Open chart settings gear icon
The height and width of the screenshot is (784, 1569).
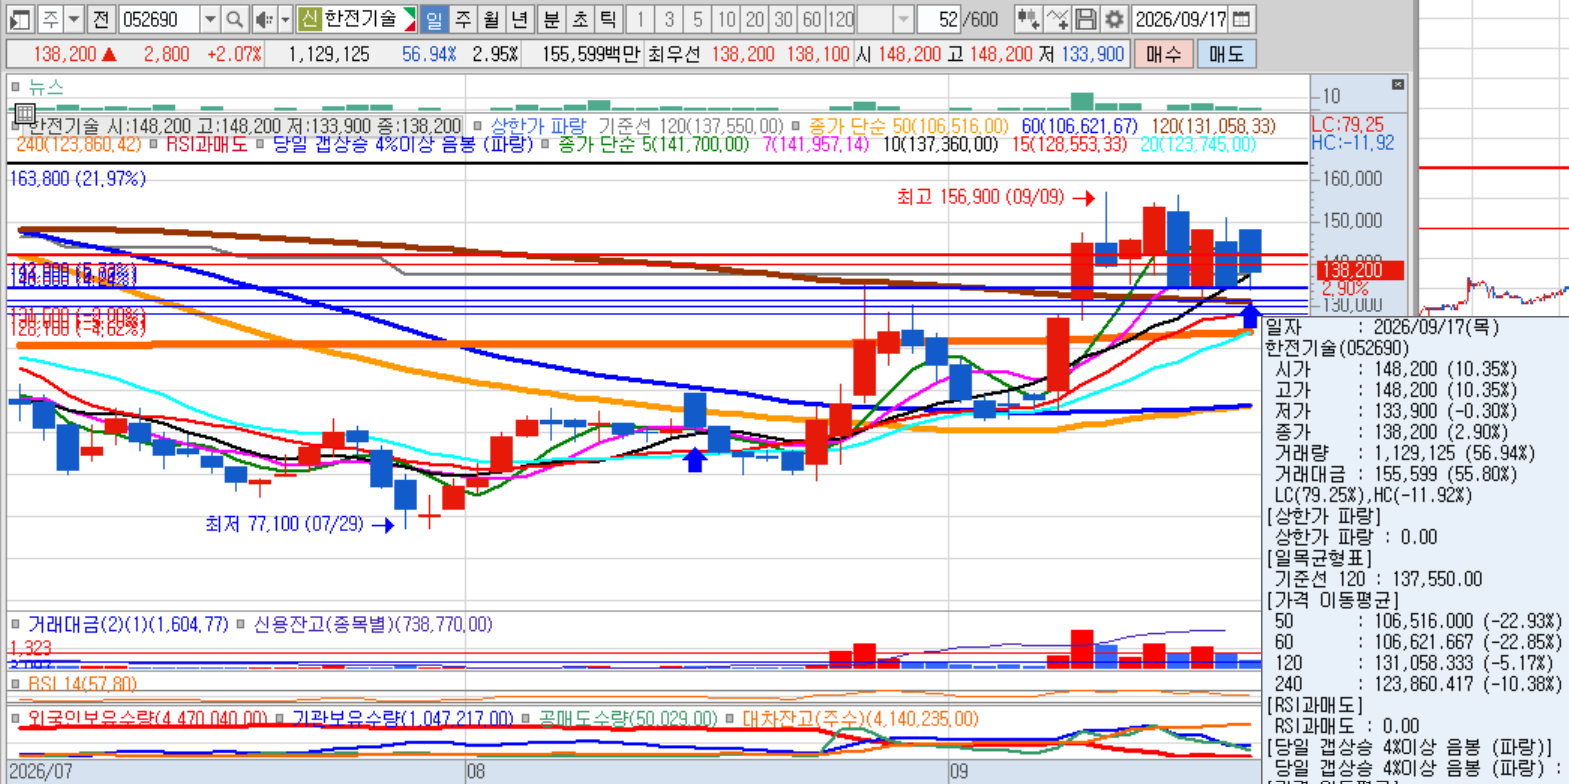coord(1114,19)
